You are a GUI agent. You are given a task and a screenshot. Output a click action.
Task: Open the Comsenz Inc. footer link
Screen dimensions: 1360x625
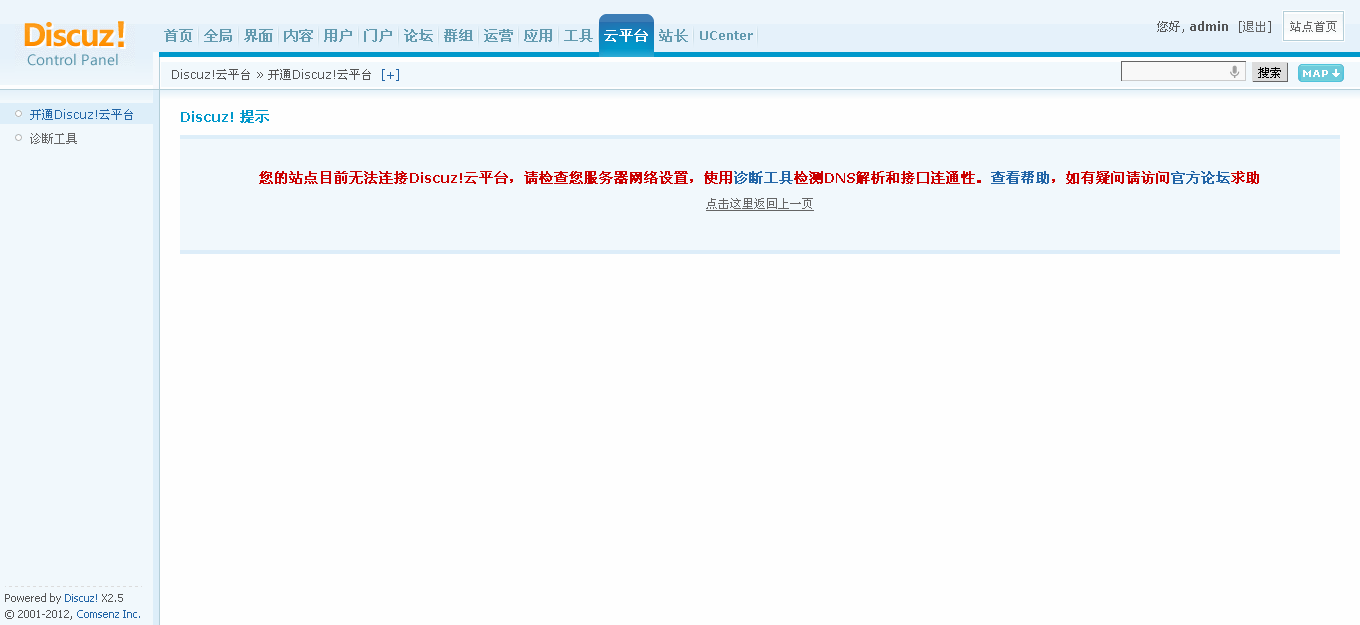[x=109, y=614]
